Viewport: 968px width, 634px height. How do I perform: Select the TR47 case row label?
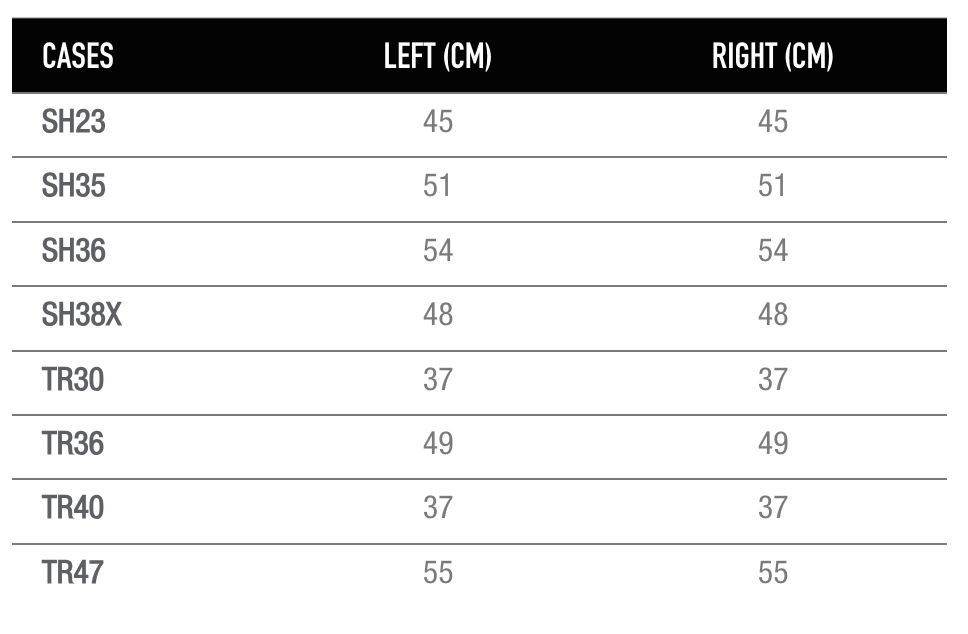(x=72, y=572)
